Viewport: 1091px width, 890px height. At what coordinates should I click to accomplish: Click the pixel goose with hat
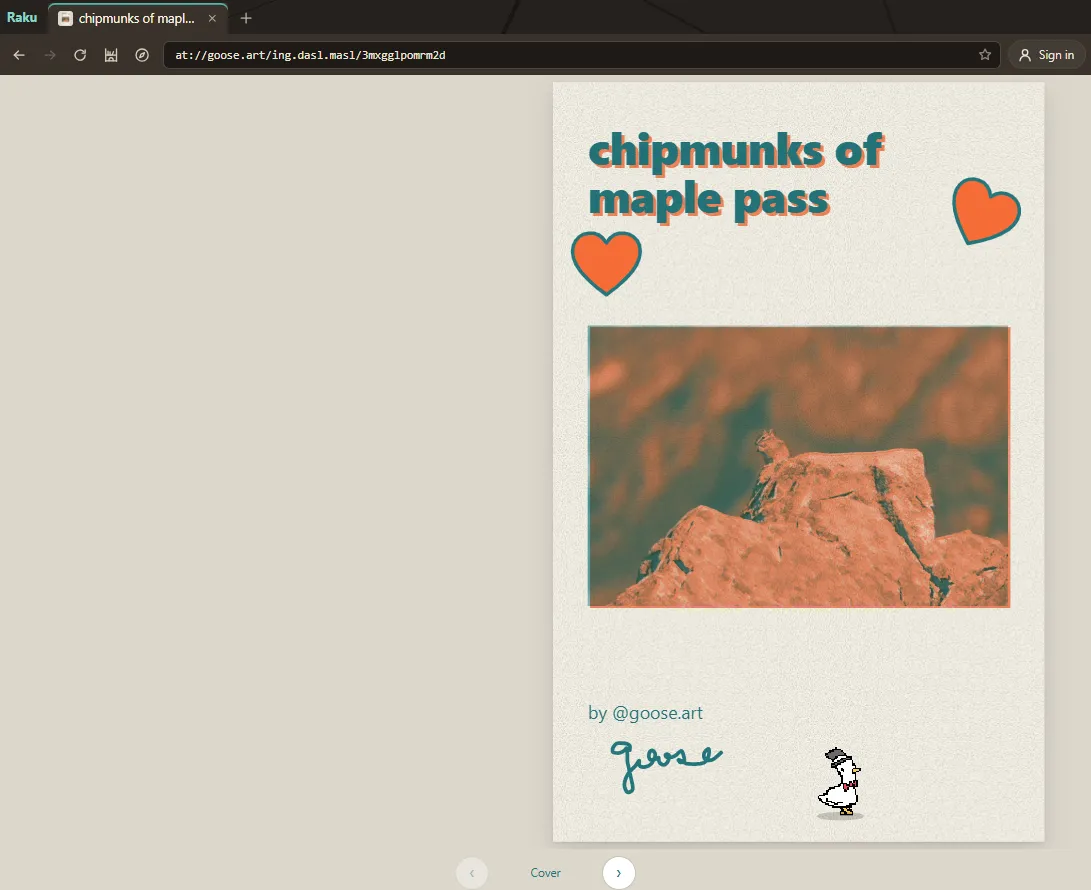[x=840, y=782]
